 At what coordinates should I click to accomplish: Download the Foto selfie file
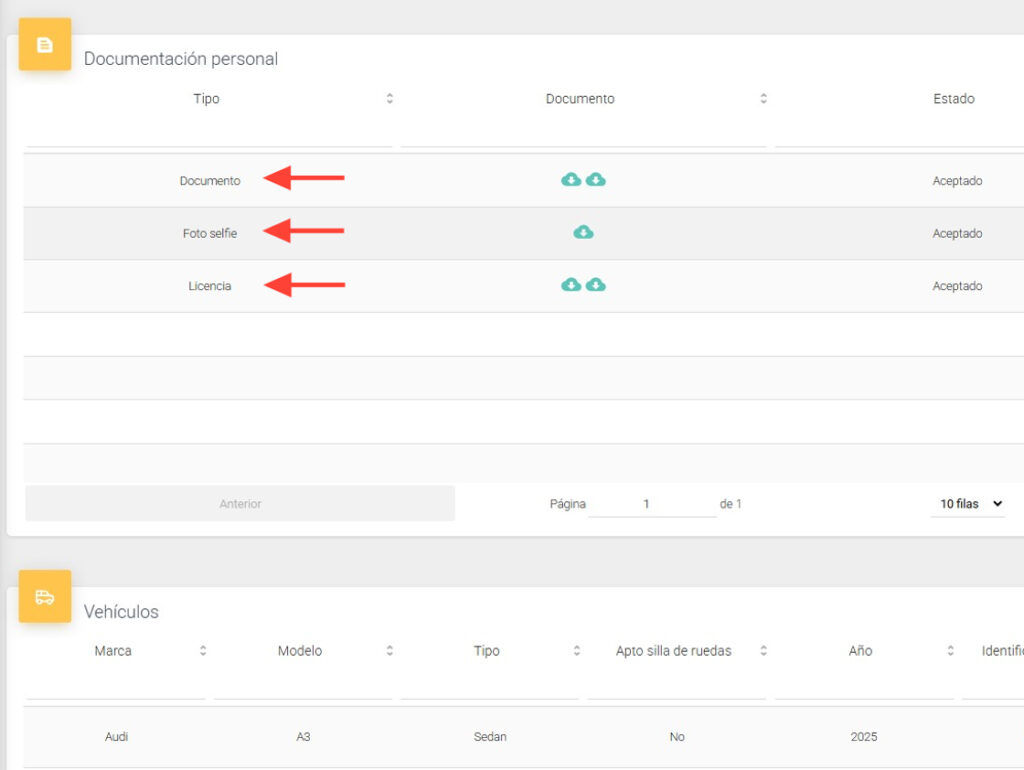click(x=583, y=232)
